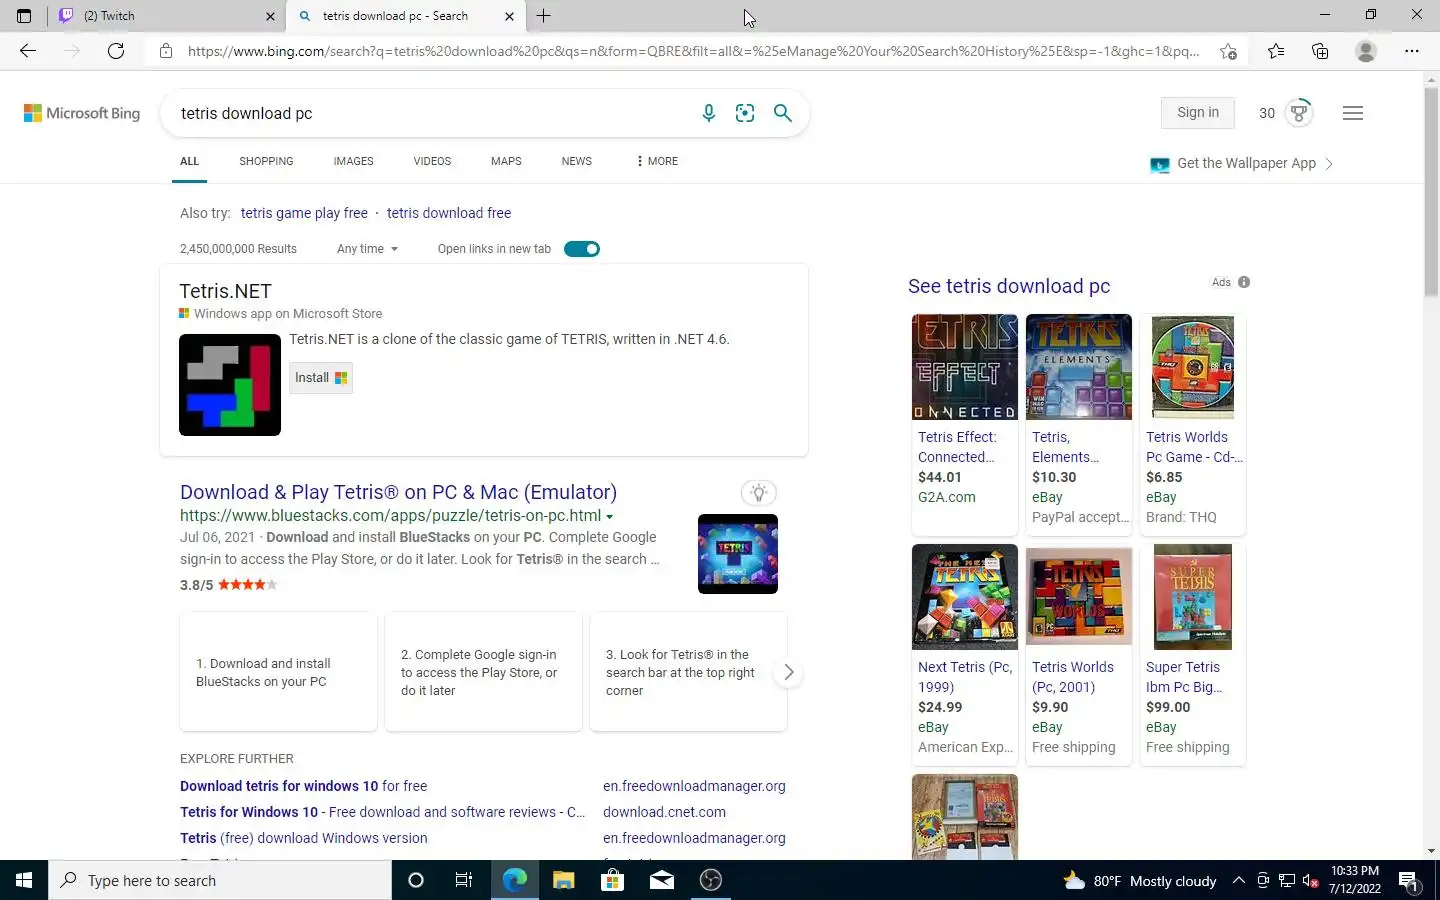Open Task View on taskbar
Image resolution: width=1440 pixels, height=900 pixels.
click(464, 880)
